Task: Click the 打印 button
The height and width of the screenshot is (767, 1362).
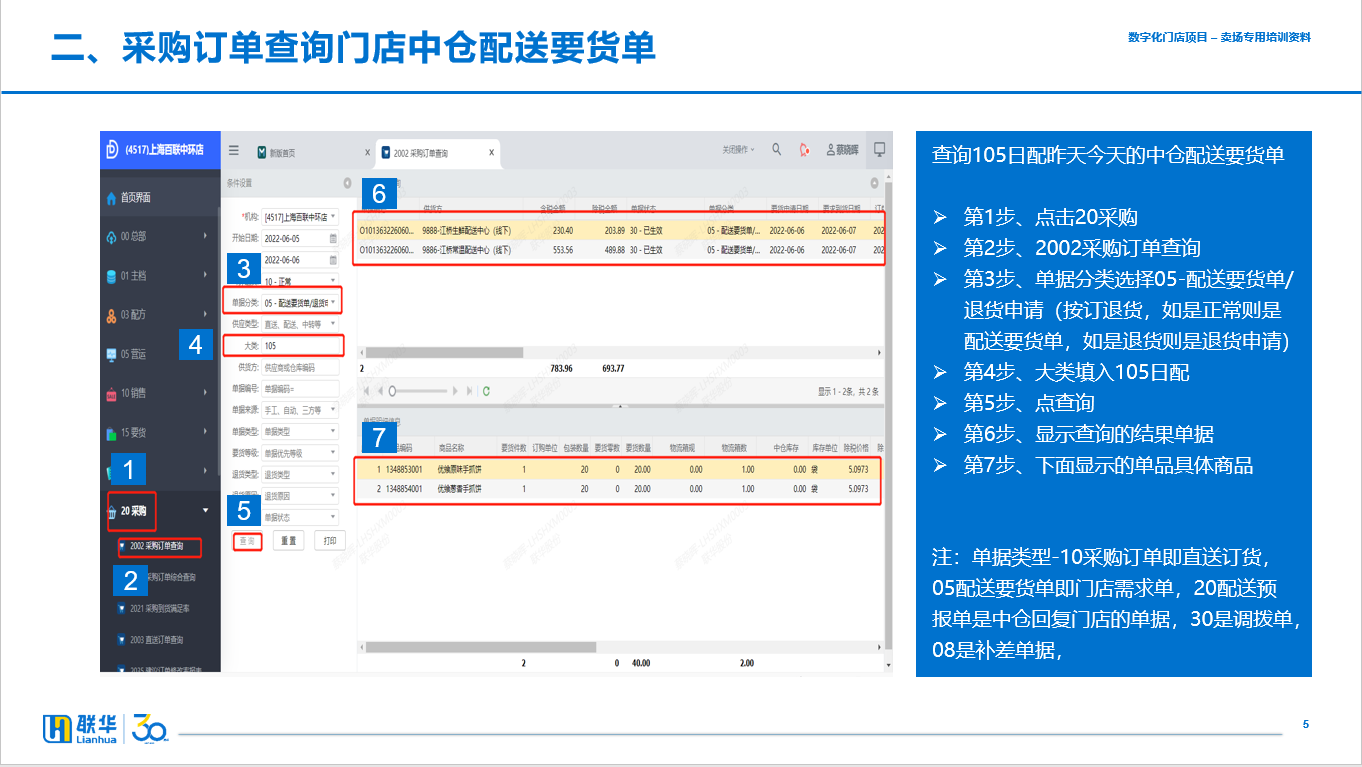Action: tap(329, 541)
